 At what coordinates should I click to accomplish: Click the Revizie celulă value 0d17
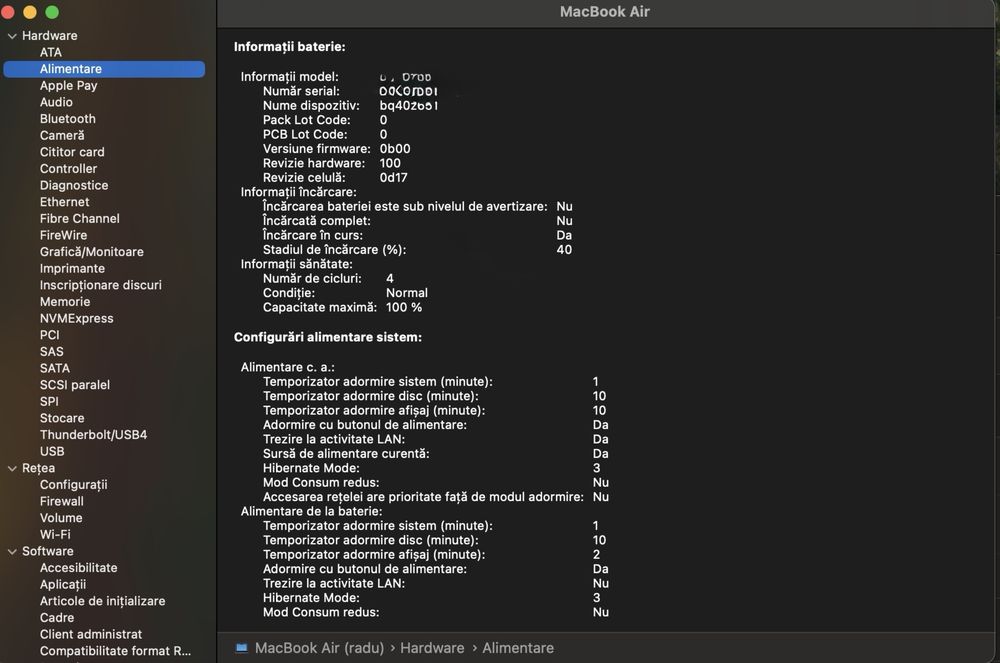coord(393,177)
